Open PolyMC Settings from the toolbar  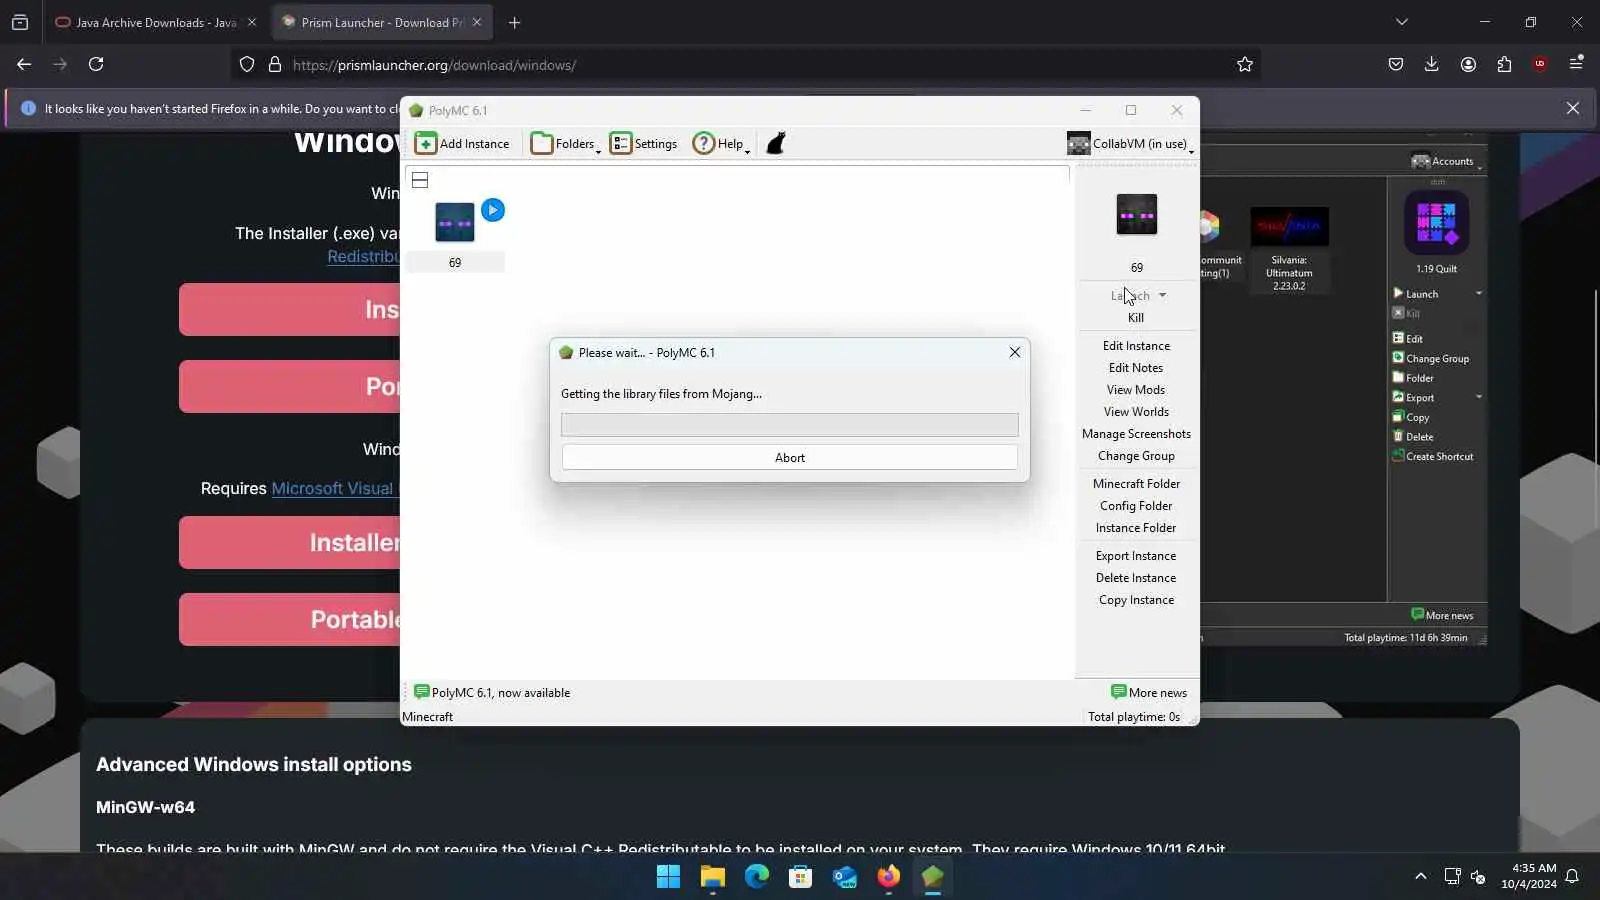coord(643,144)
